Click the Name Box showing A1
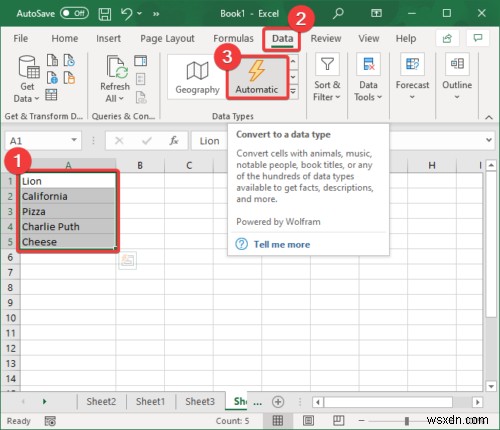The image size is (500, 430). tap(37, 141)
